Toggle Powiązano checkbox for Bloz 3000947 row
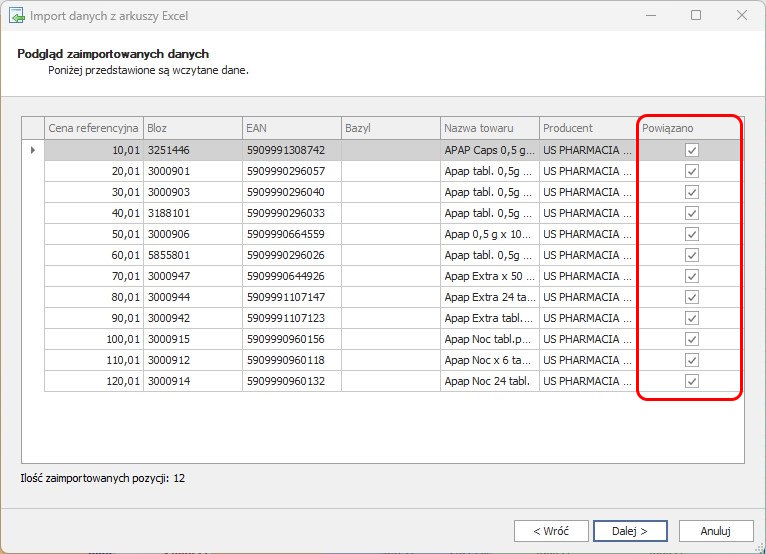The height and width of the screenshot is (554, 766). click(x=691, y=276)
